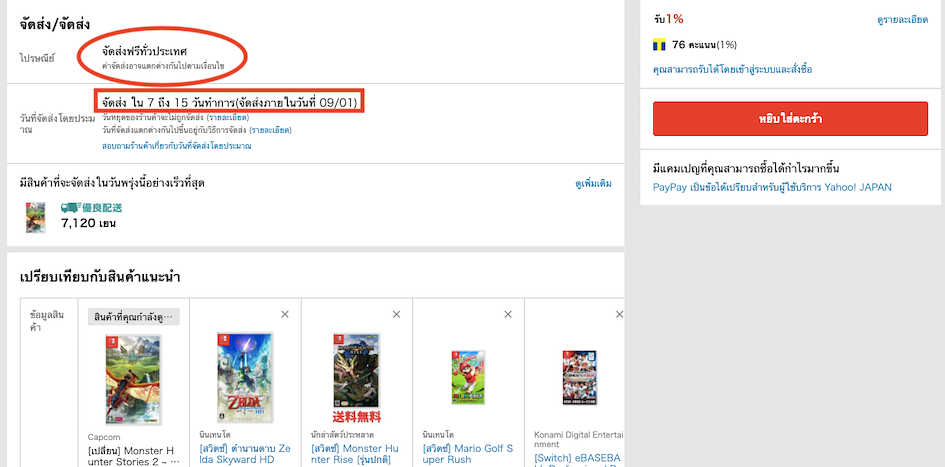Open ดูเพิ่มเติม link for next-day items
945x467 pixels.
594,184
